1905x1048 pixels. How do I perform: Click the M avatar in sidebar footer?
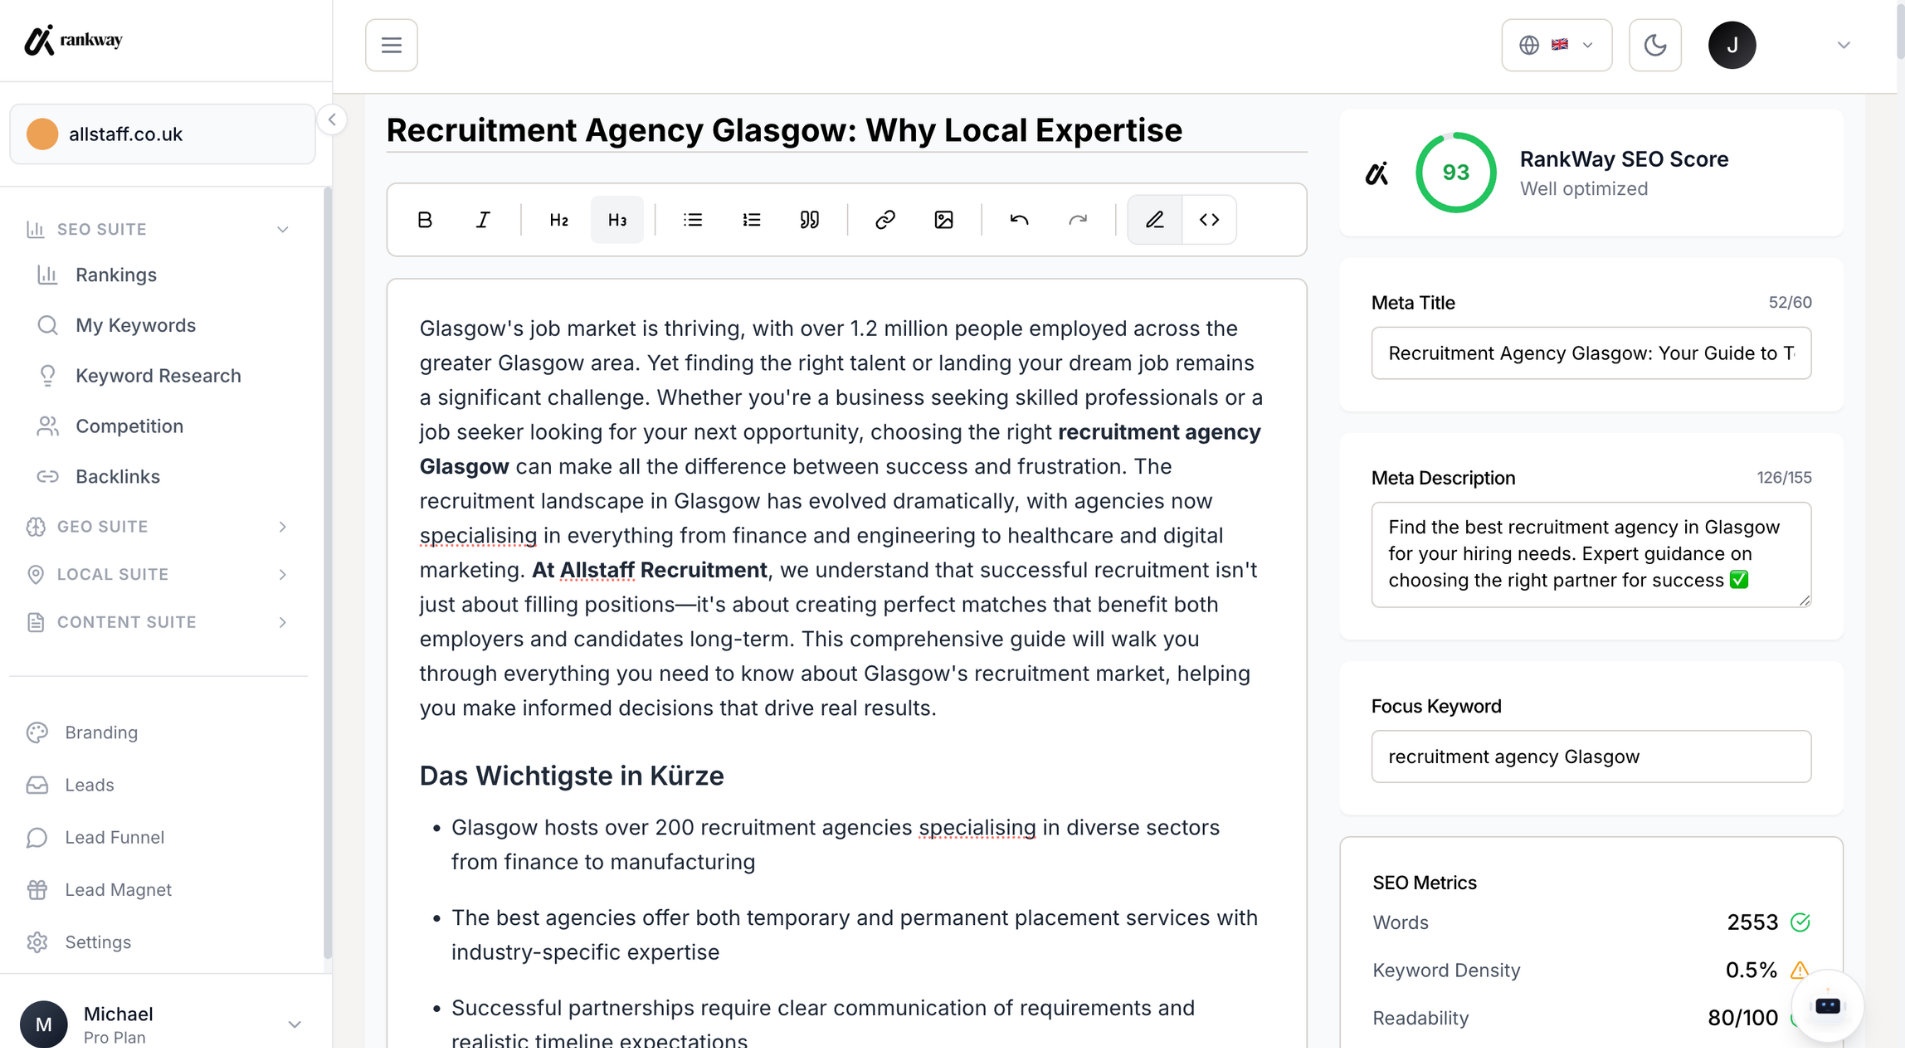(44, 1024)
